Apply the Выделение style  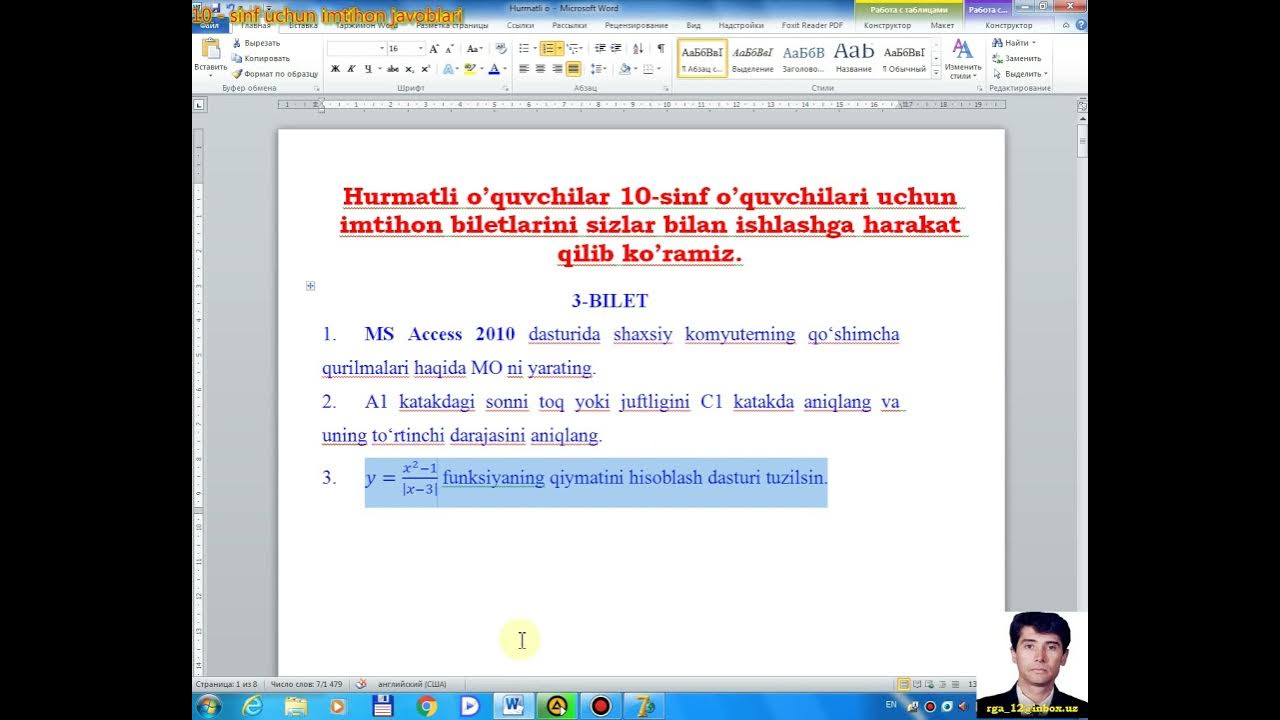752,58
